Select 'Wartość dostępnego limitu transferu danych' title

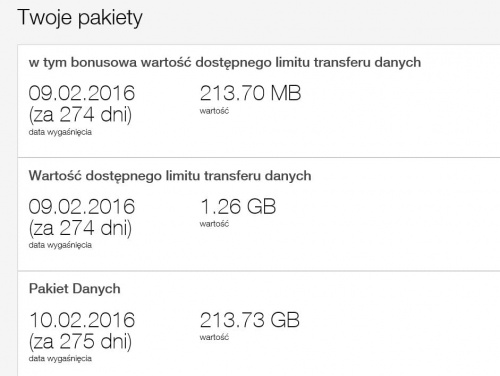pyautogui.click(x=170, y=176)
